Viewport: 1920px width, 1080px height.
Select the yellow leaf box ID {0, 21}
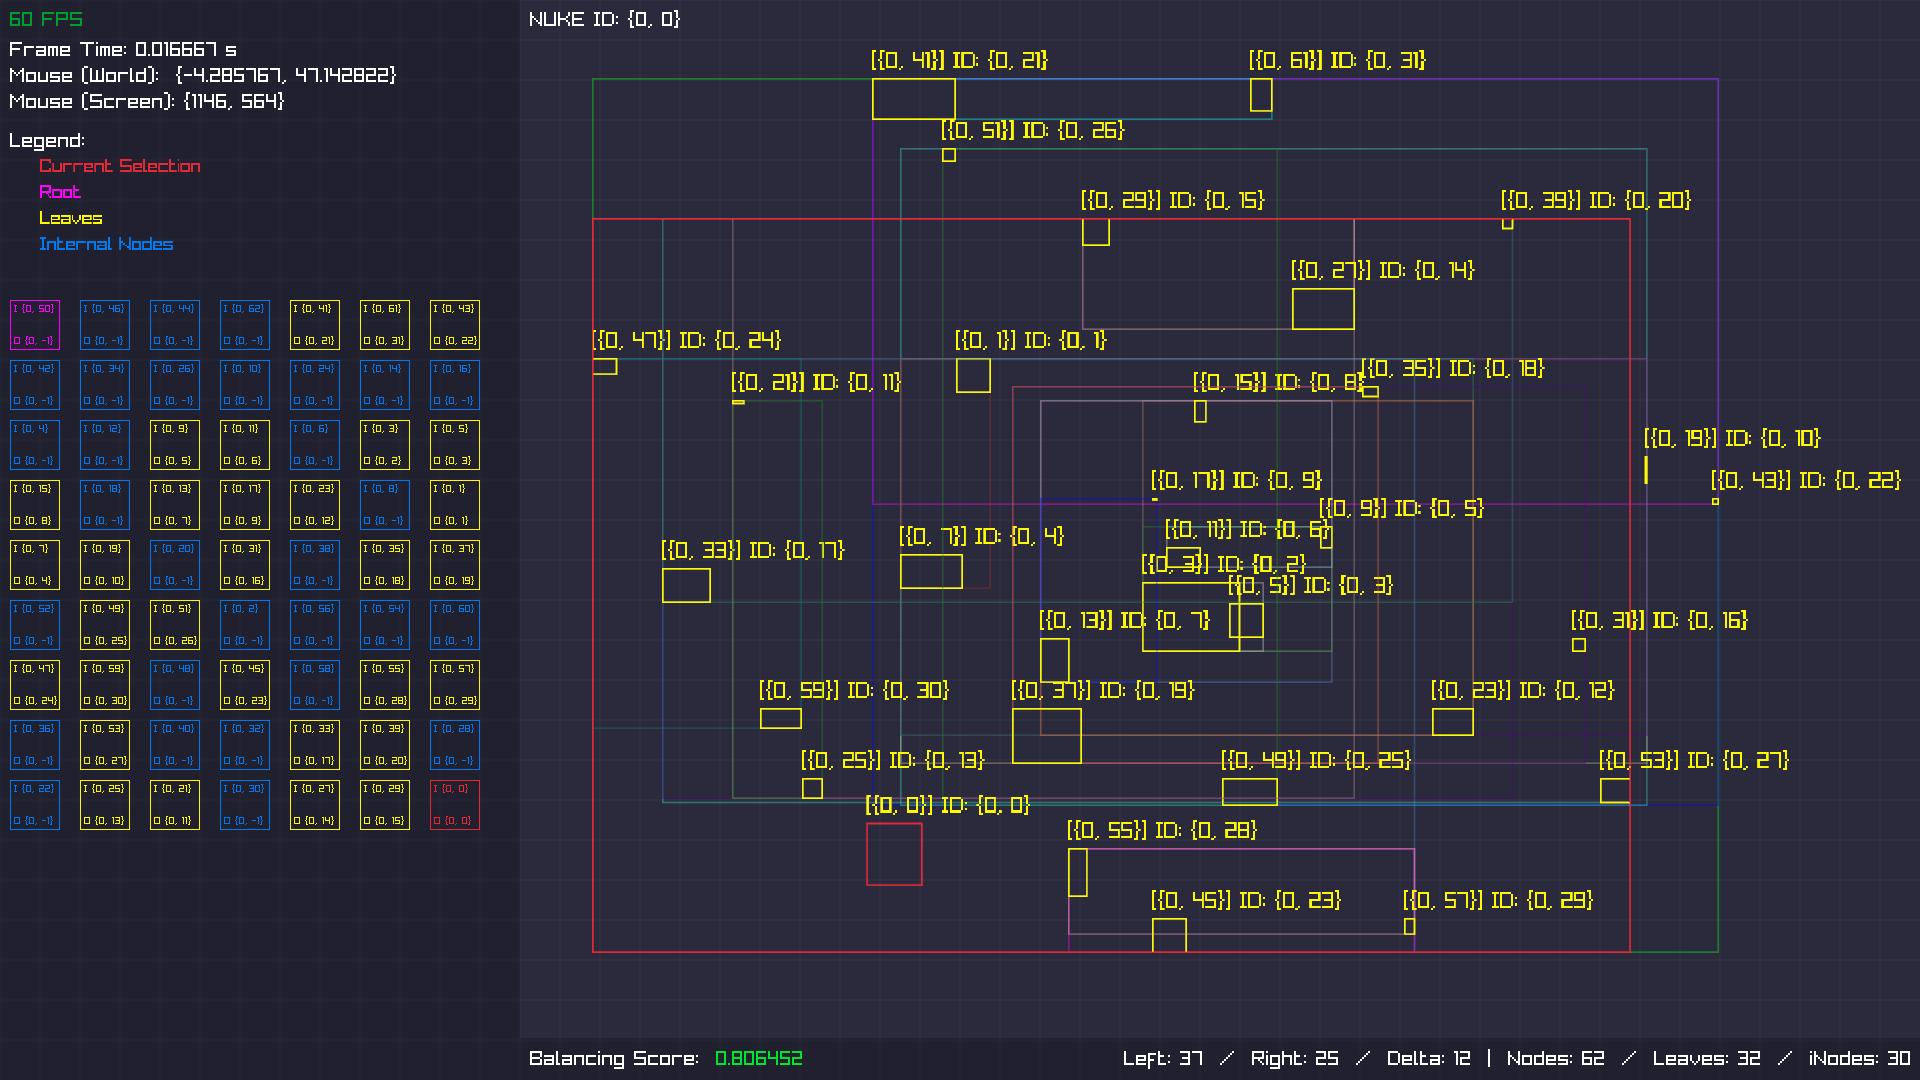[x=914, y=99]
